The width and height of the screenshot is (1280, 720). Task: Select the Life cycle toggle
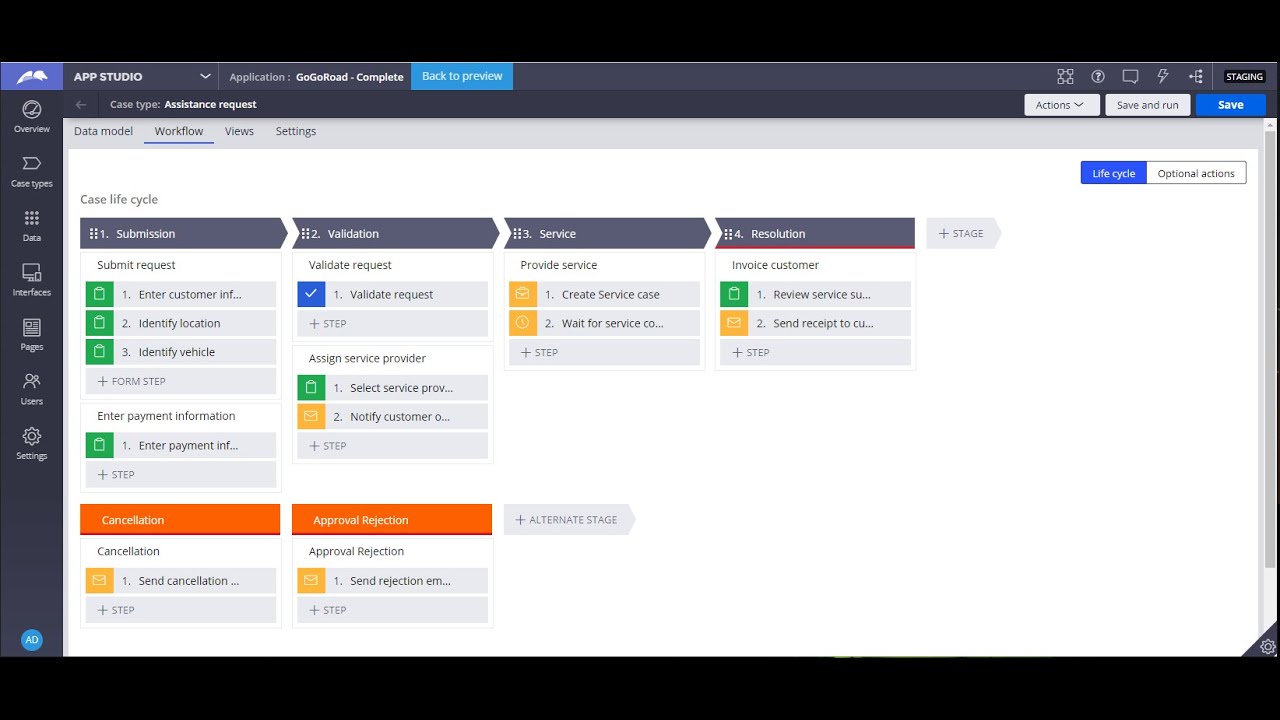pos(1113,173)
